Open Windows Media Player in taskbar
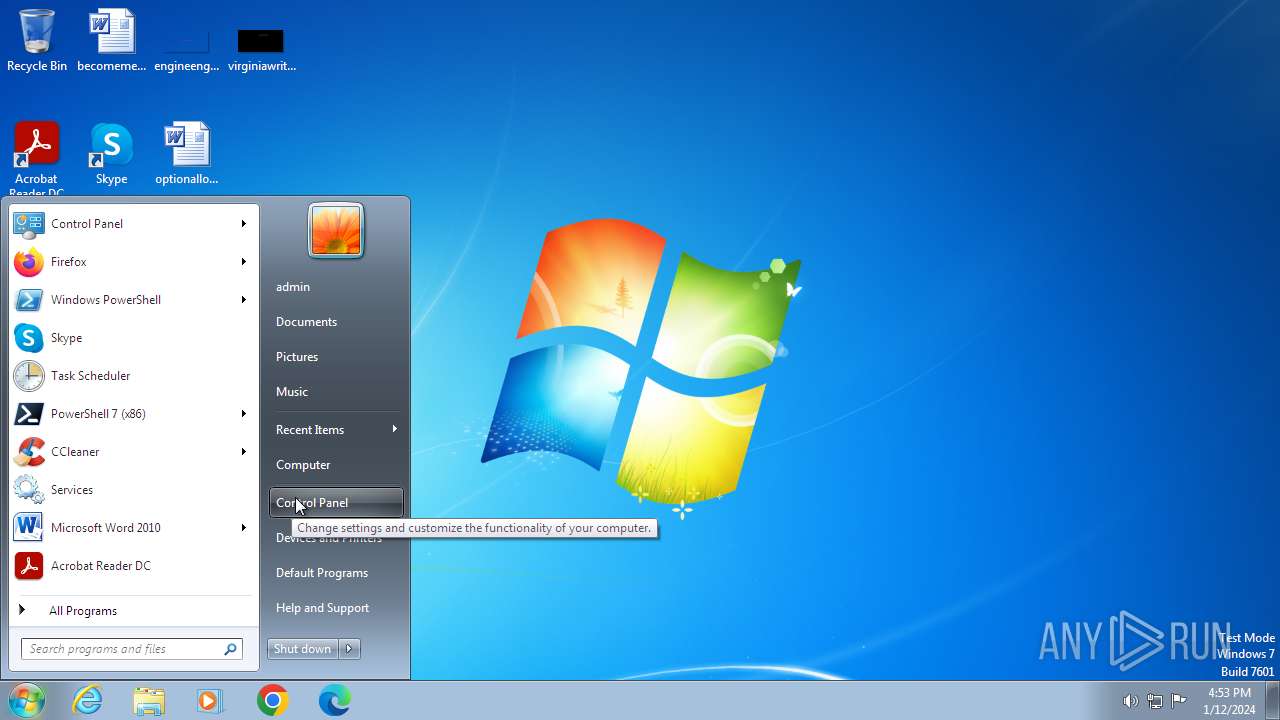 [210, 701]
